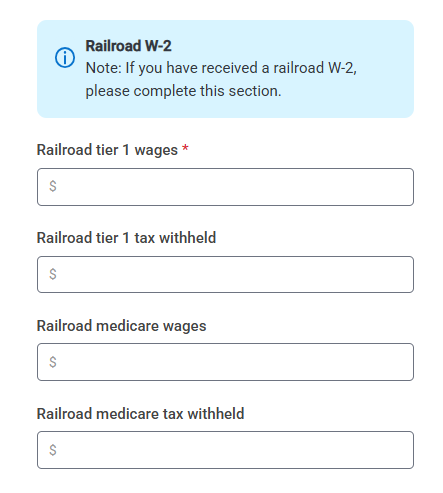Click the red required asterisk
Viewport: 443px width, 493px height.
(x=185, y=148)
